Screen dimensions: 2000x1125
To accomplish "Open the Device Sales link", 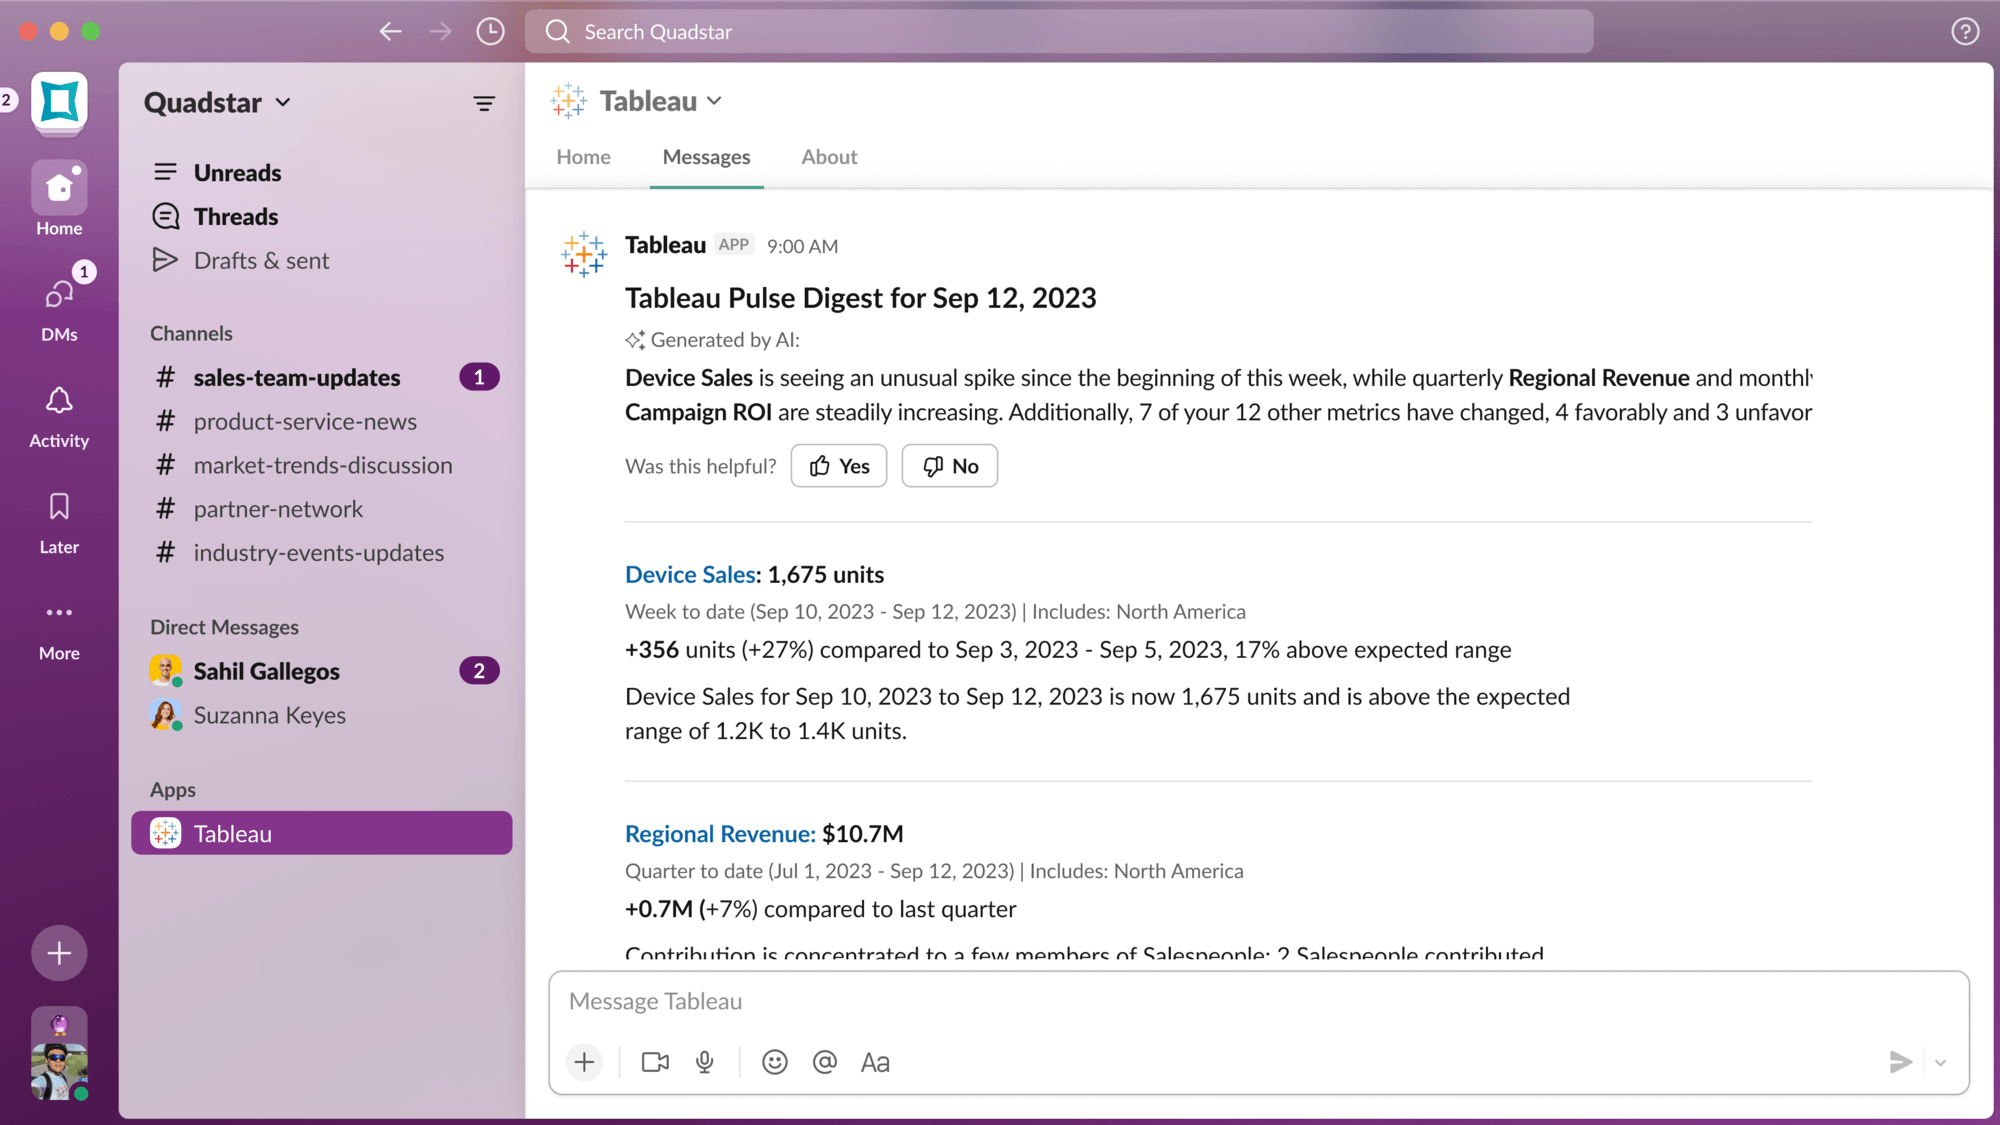I will [690, 575].
